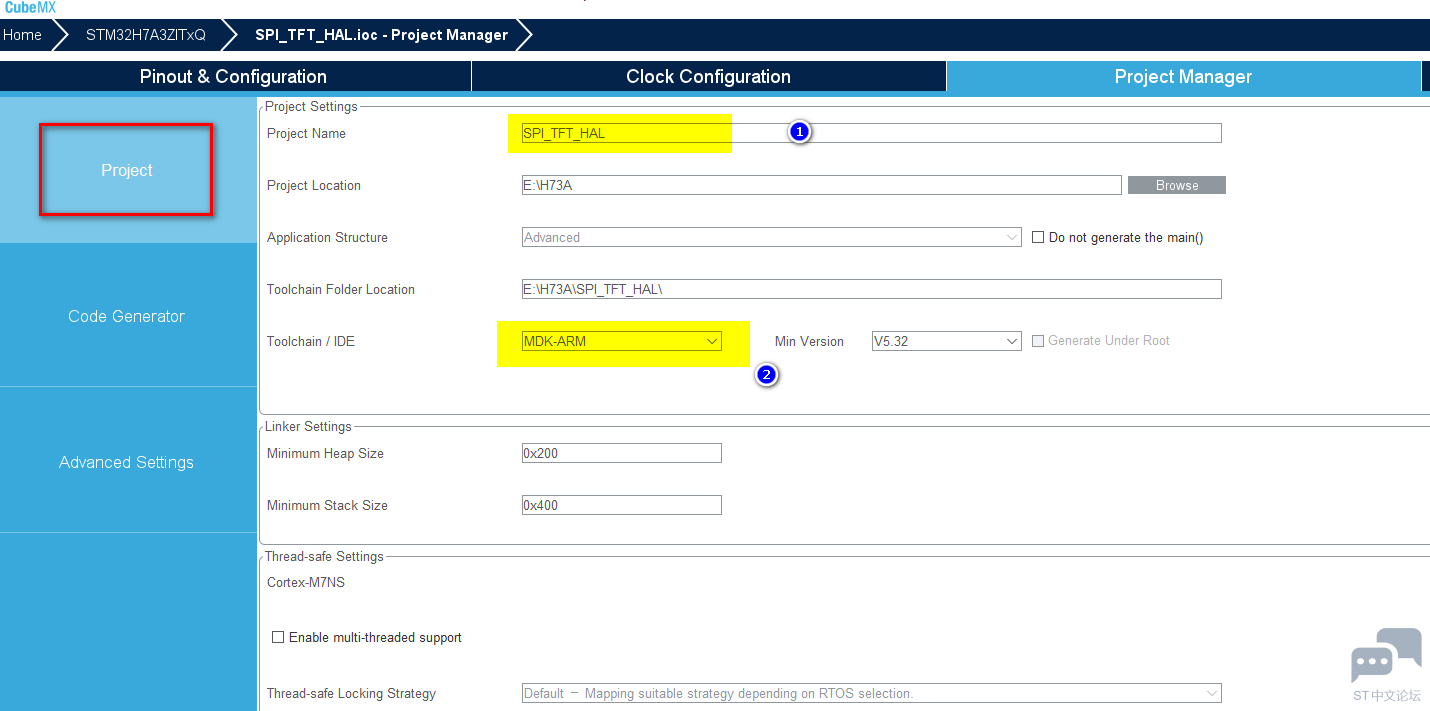Click the Project Settings group title
The image size is (1430, 711).
311,106
